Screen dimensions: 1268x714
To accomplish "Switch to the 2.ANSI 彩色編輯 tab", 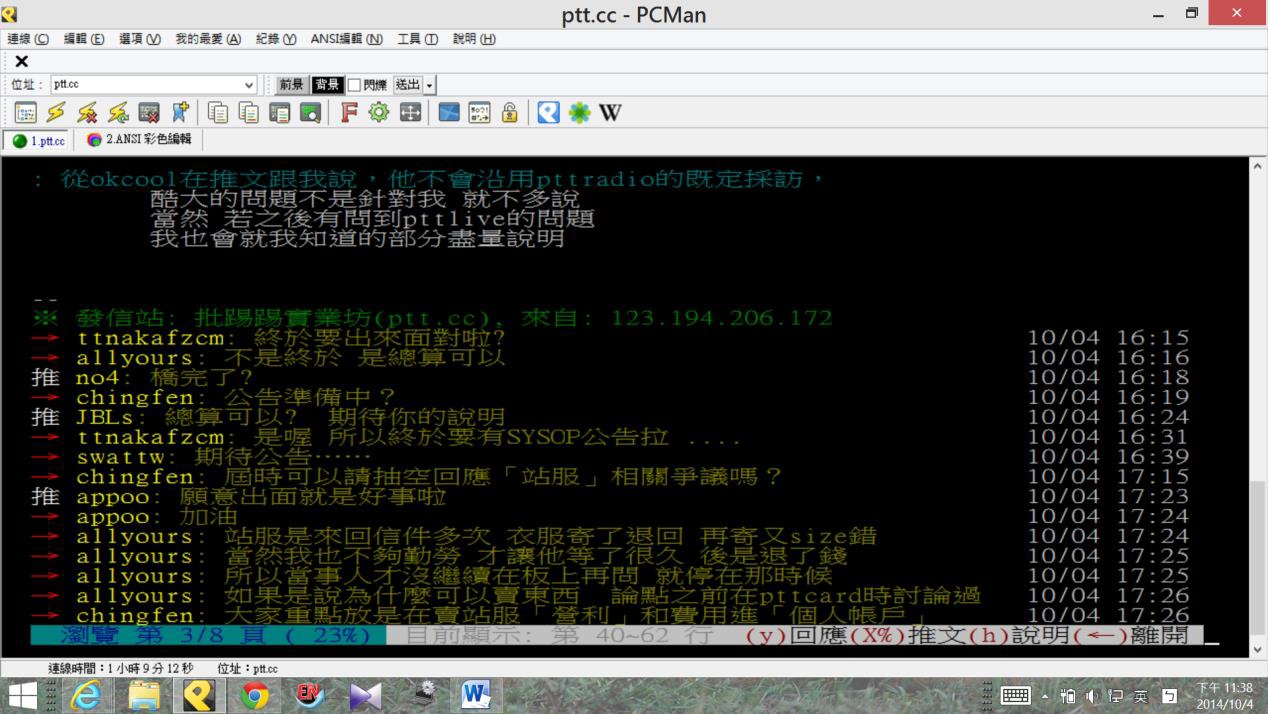I will (138, 140).
